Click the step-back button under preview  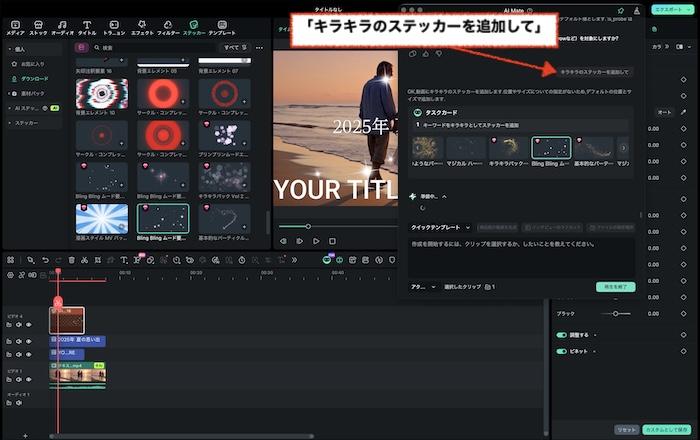[x=283, y=241]
